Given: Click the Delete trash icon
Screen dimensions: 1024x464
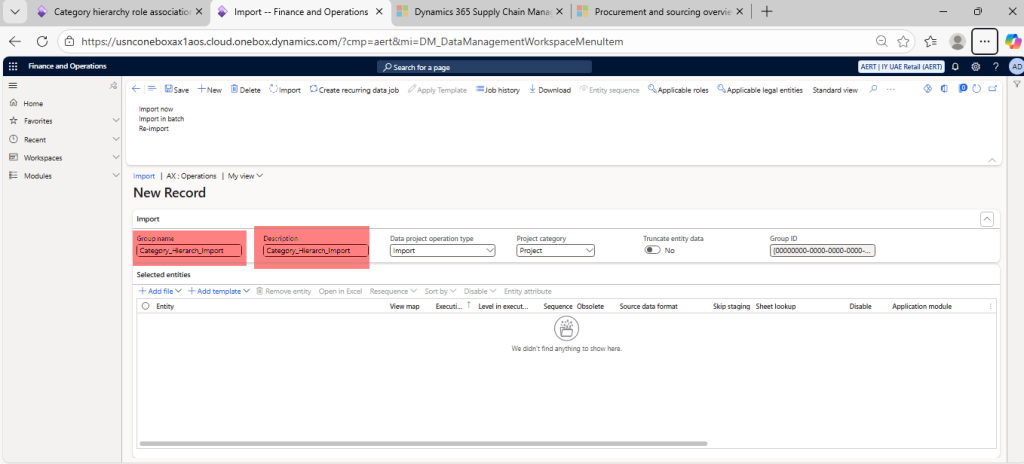Looking at the screenshot, I should pyautogui.click(x=235, y=90).
